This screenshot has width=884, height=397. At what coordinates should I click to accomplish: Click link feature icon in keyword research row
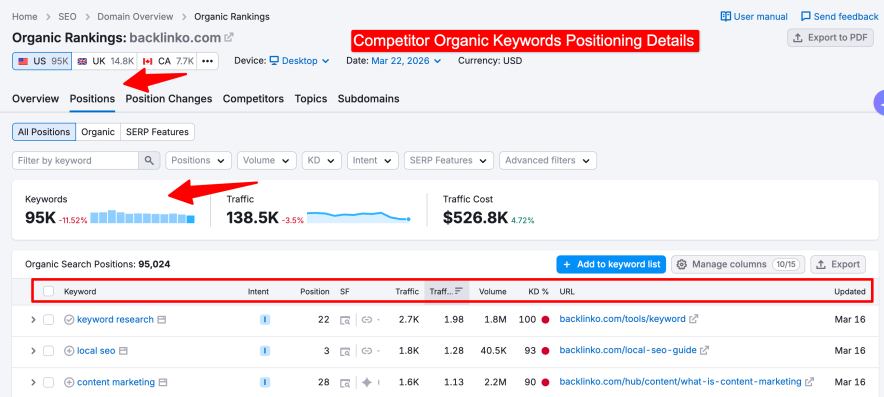(367, 320)
